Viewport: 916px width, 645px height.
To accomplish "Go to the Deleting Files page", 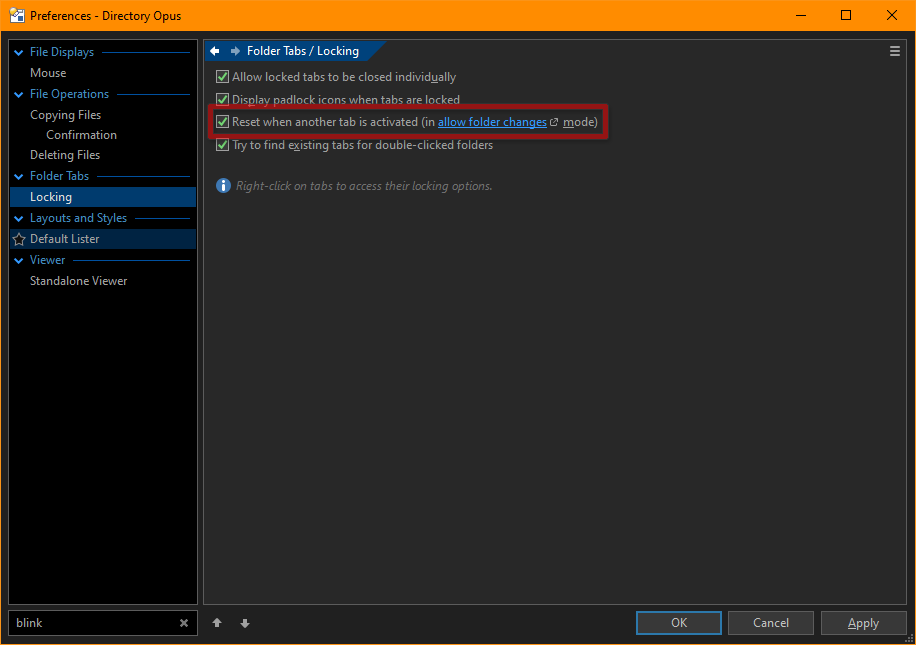I will point(65,155).
